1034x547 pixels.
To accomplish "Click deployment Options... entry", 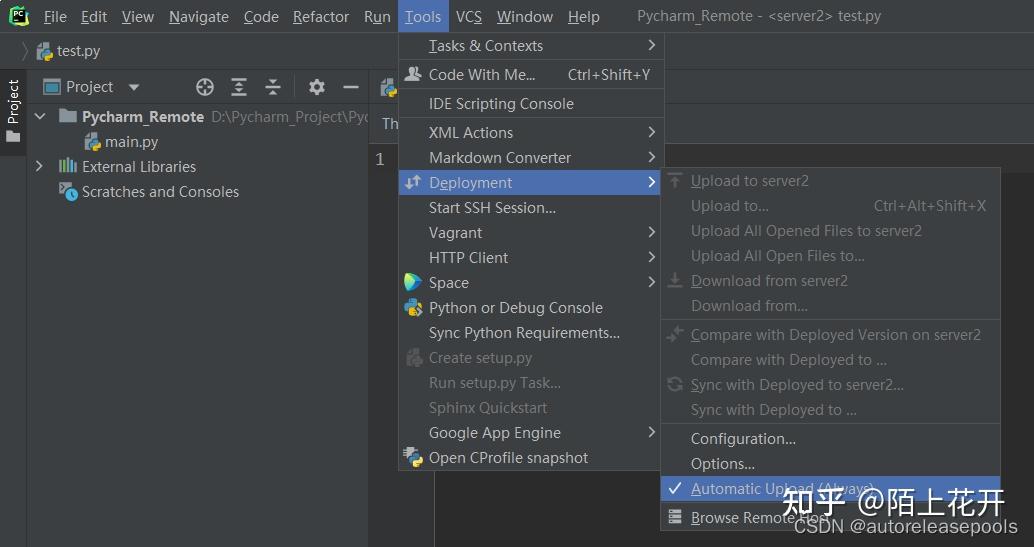I will 722,464.
